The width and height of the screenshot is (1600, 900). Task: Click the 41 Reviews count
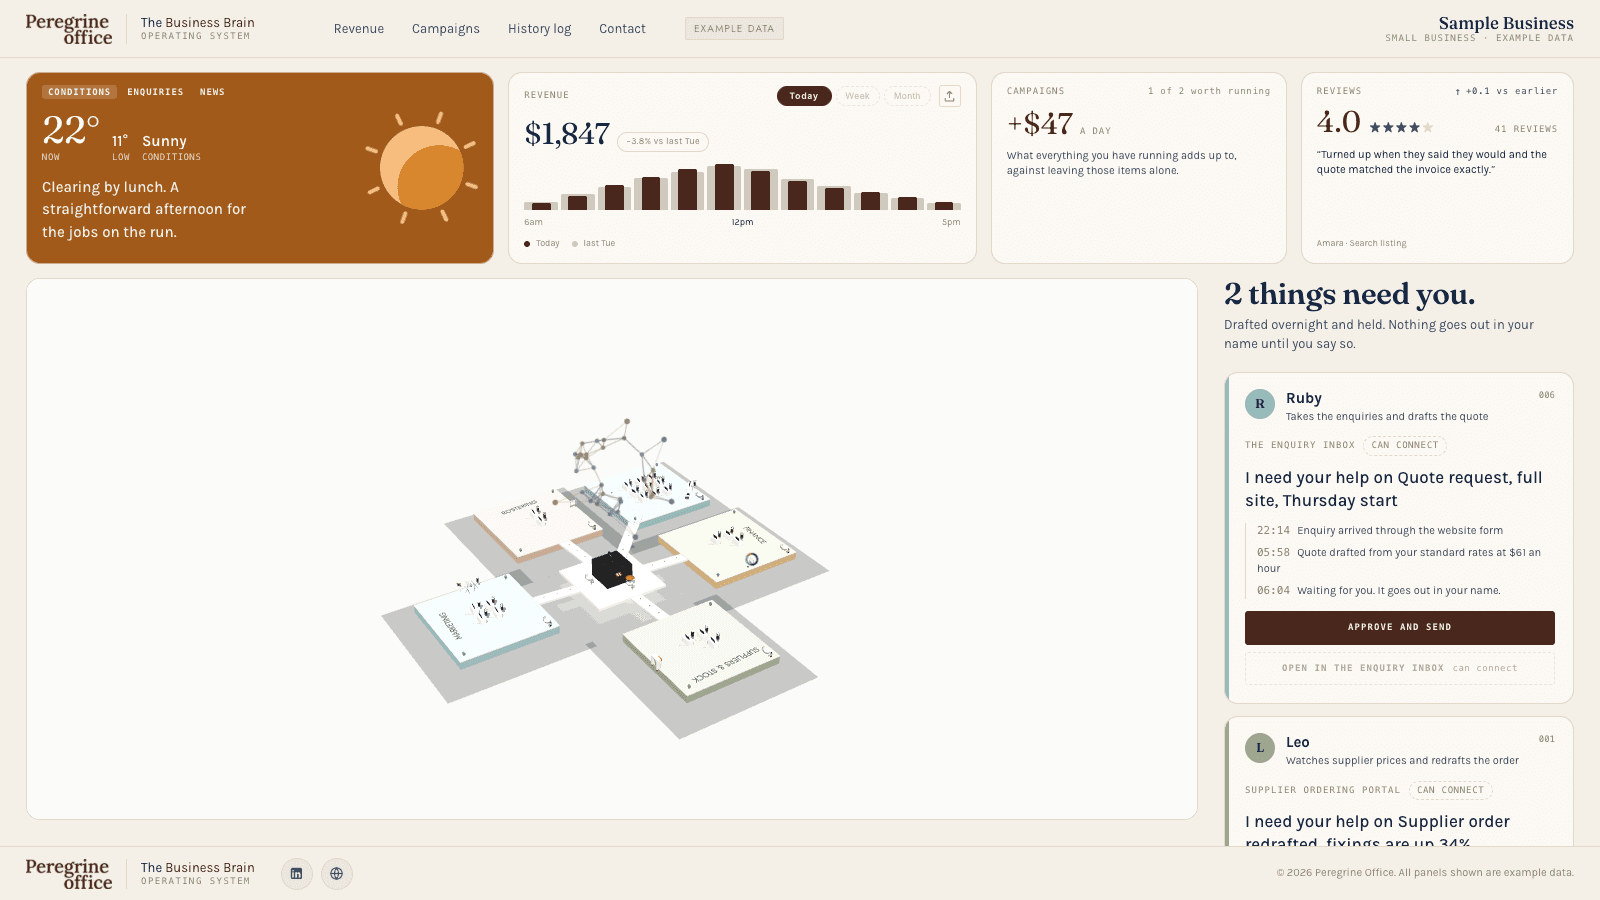[1525, 129]
